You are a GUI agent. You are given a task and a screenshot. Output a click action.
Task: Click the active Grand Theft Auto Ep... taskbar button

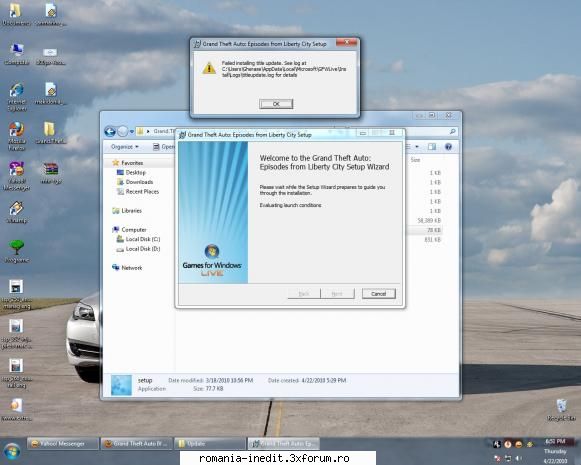[x=283, y=444]
